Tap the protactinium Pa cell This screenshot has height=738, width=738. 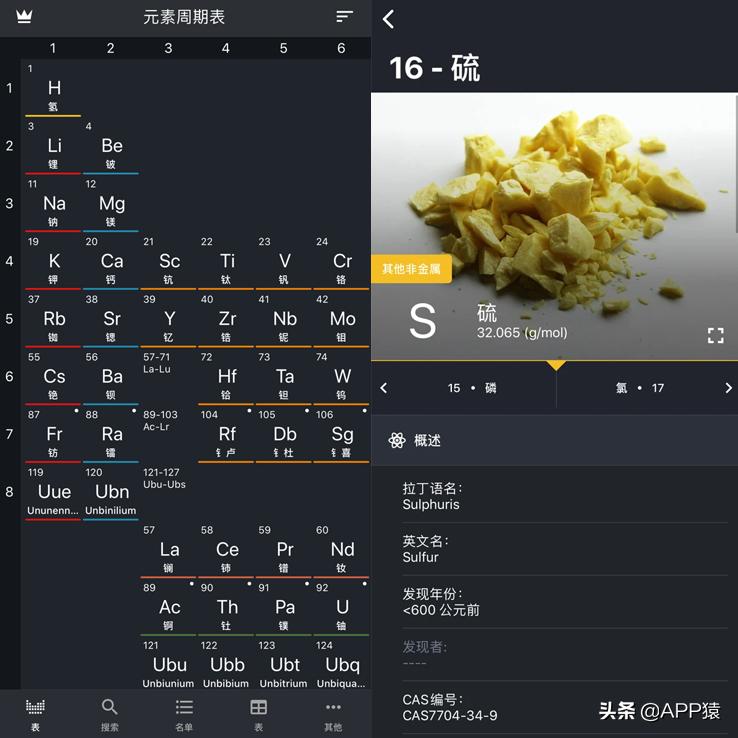[284, 608]
